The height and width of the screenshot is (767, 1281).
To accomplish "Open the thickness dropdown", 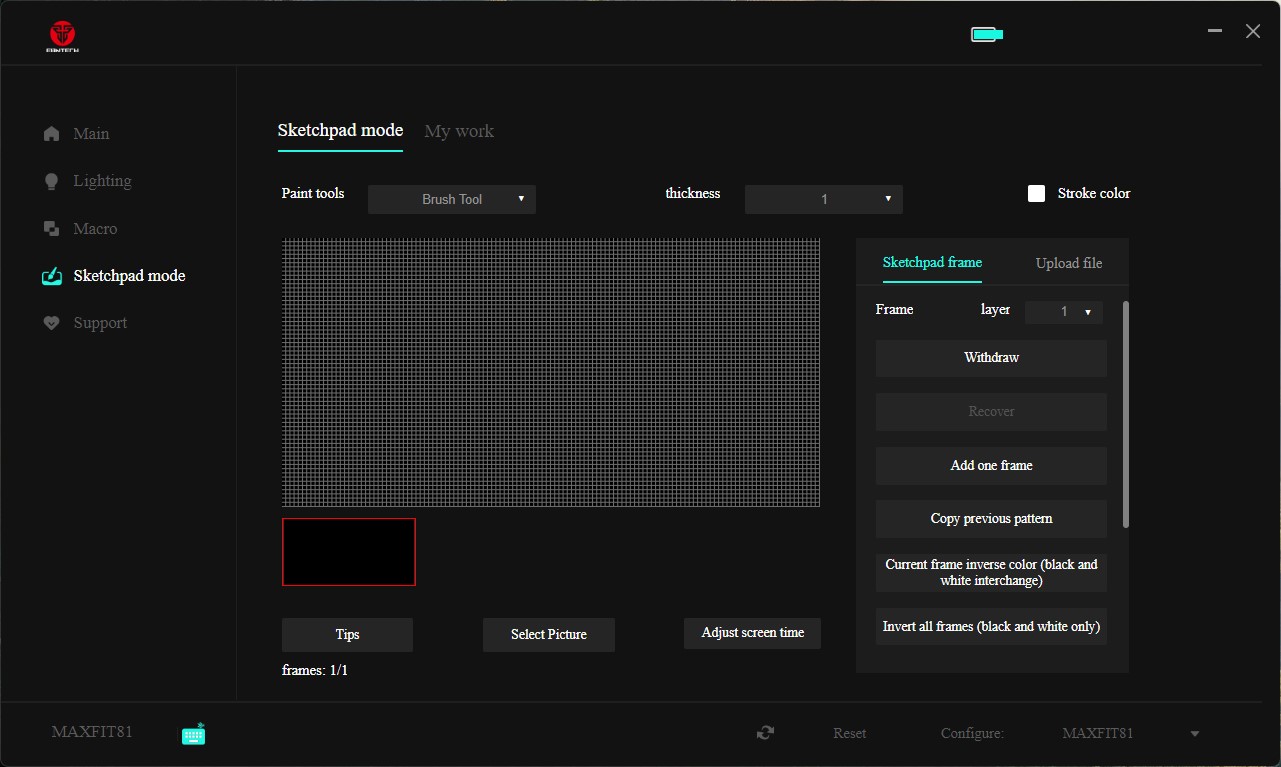I will point(823,199).
